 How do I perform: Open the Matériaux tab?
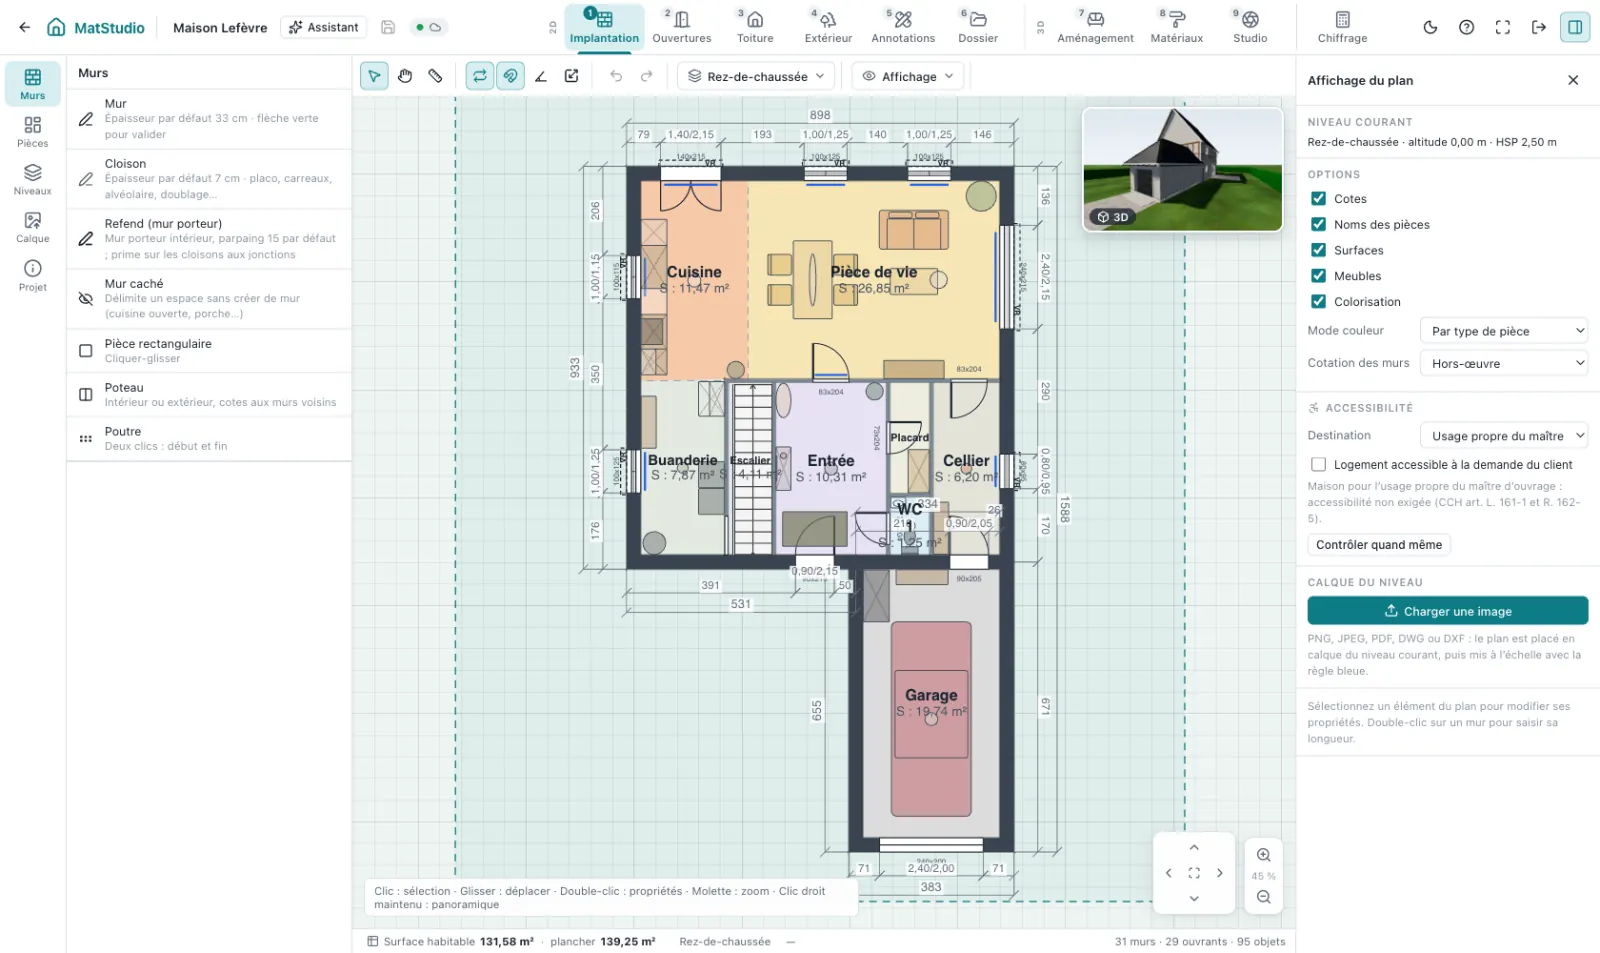point(1177,27)
